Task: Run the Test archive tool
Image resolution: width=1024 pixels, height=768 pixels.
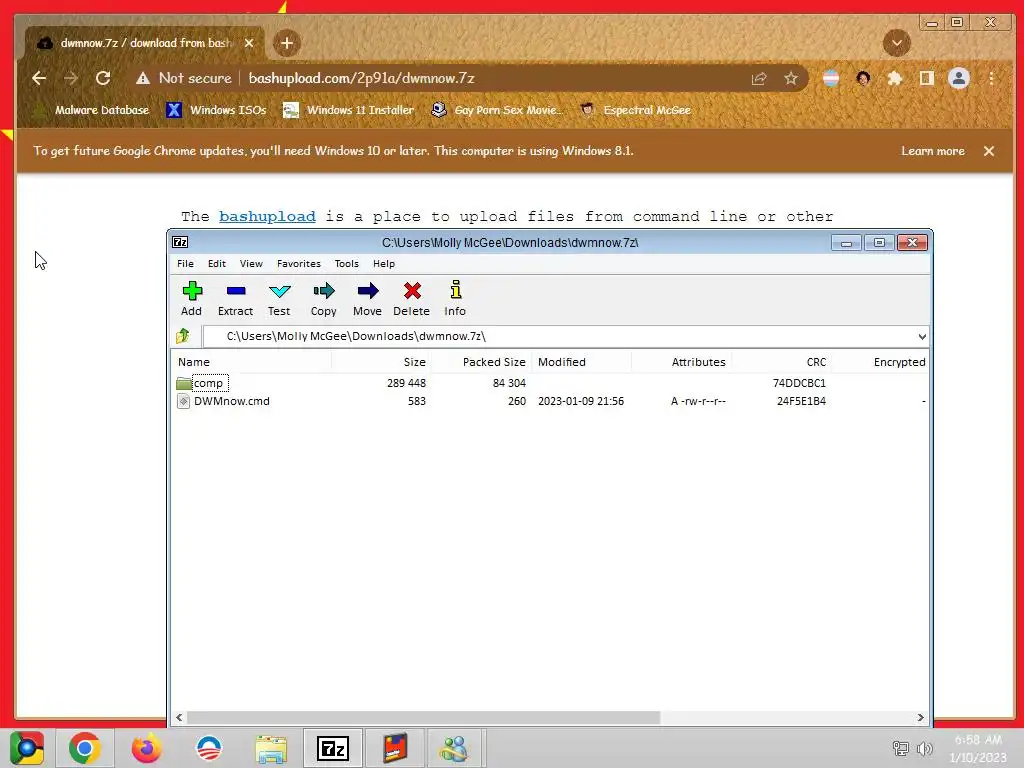Action: 279,298
